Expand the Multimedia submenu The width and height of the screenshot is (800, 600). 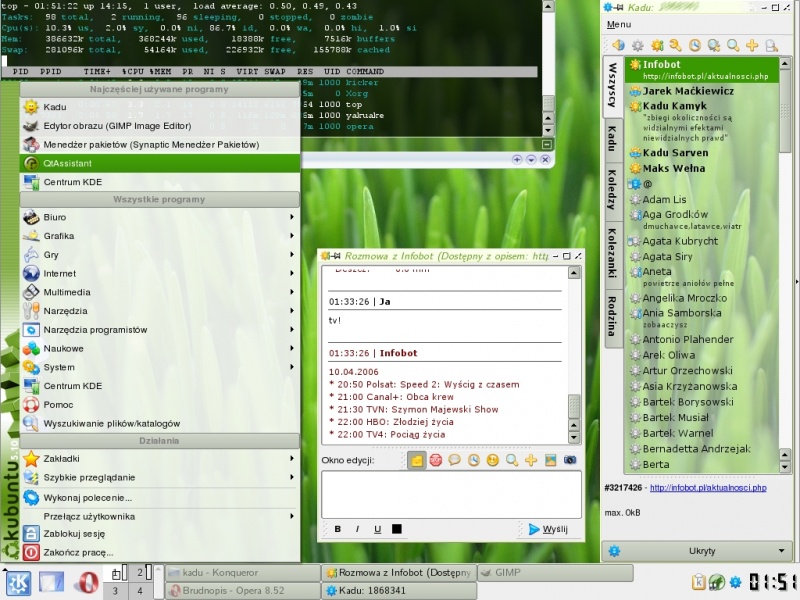159,292
